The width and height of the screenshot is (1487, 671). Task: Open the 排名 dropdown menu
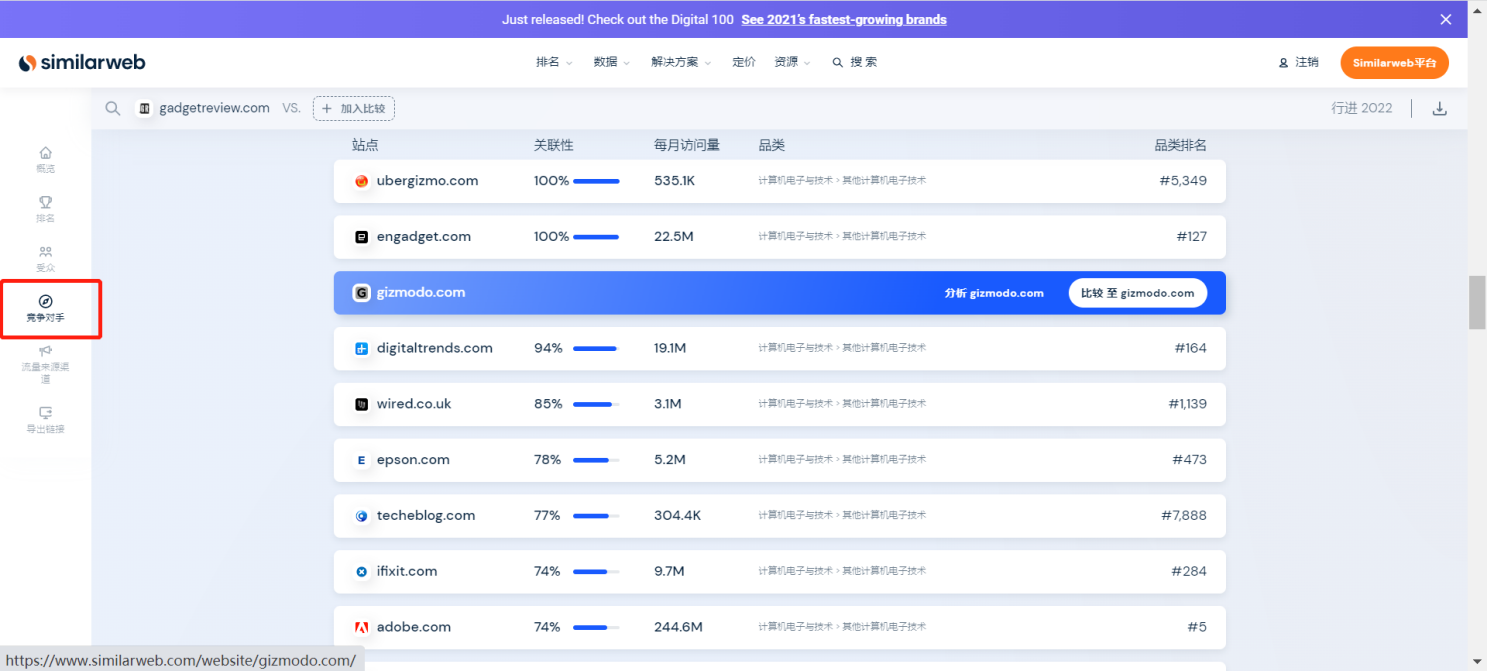coord(554,62)
